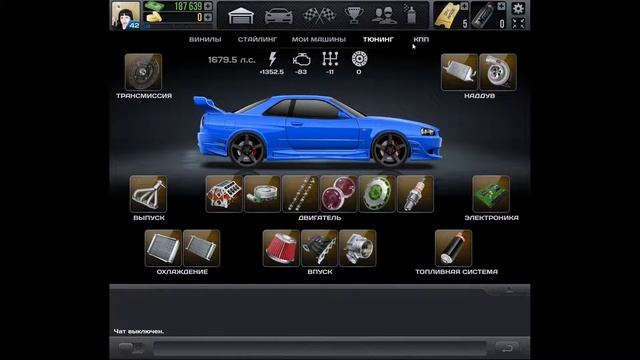Select the exhaust manifold part ВЫПУСК
Viewport: 640px width, 360px height.
click(148, 194)
